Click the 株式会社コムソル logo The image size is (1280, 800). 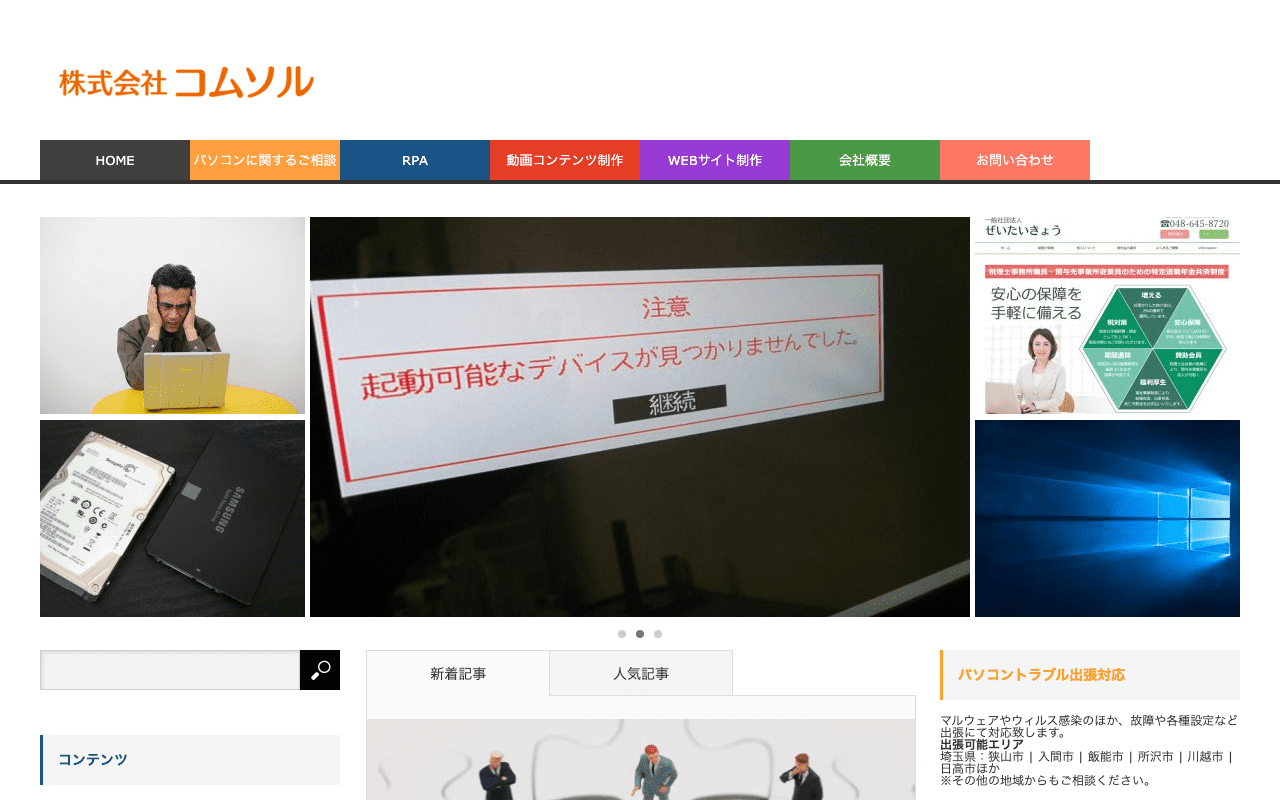pos(187,82)
